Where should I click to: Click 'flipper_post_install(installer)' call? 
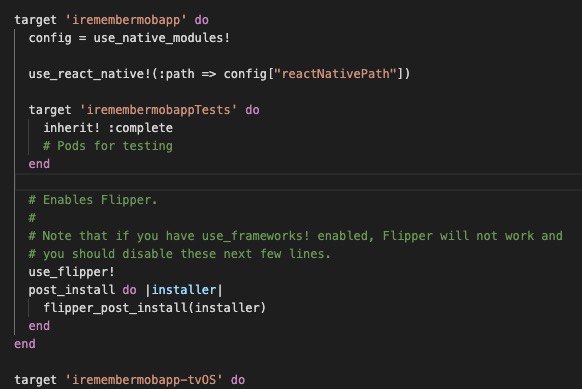pos(154,308)
